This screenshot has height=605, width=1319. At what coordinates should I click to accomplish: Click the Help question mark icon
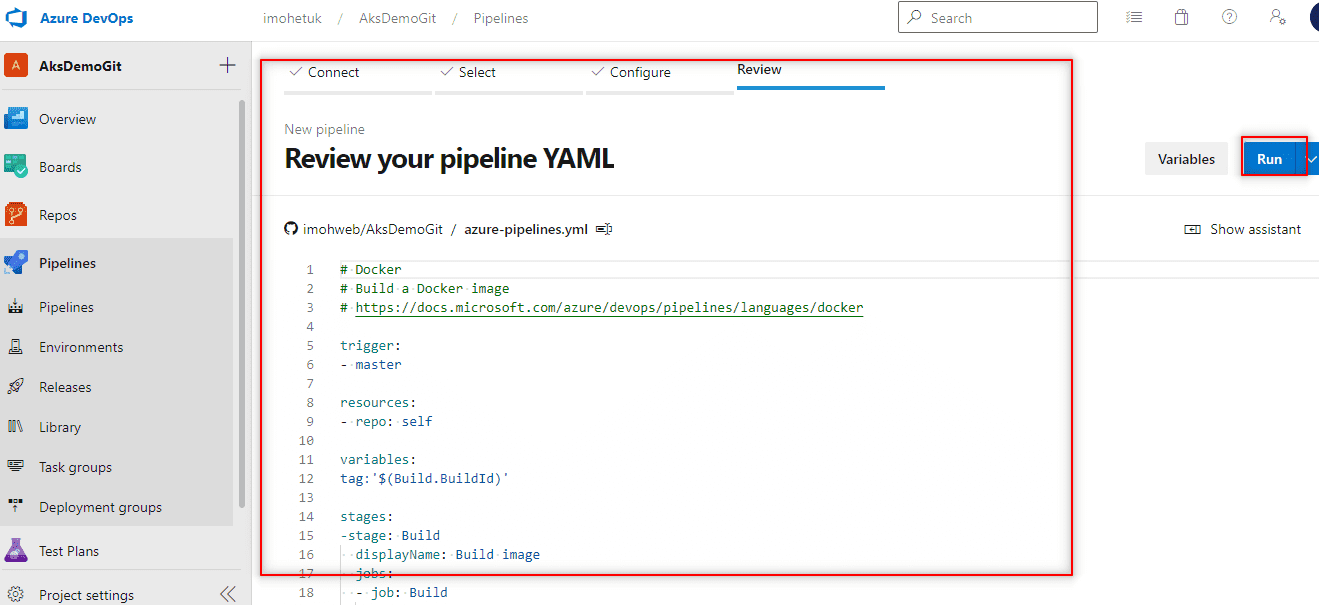point(1229,17)
